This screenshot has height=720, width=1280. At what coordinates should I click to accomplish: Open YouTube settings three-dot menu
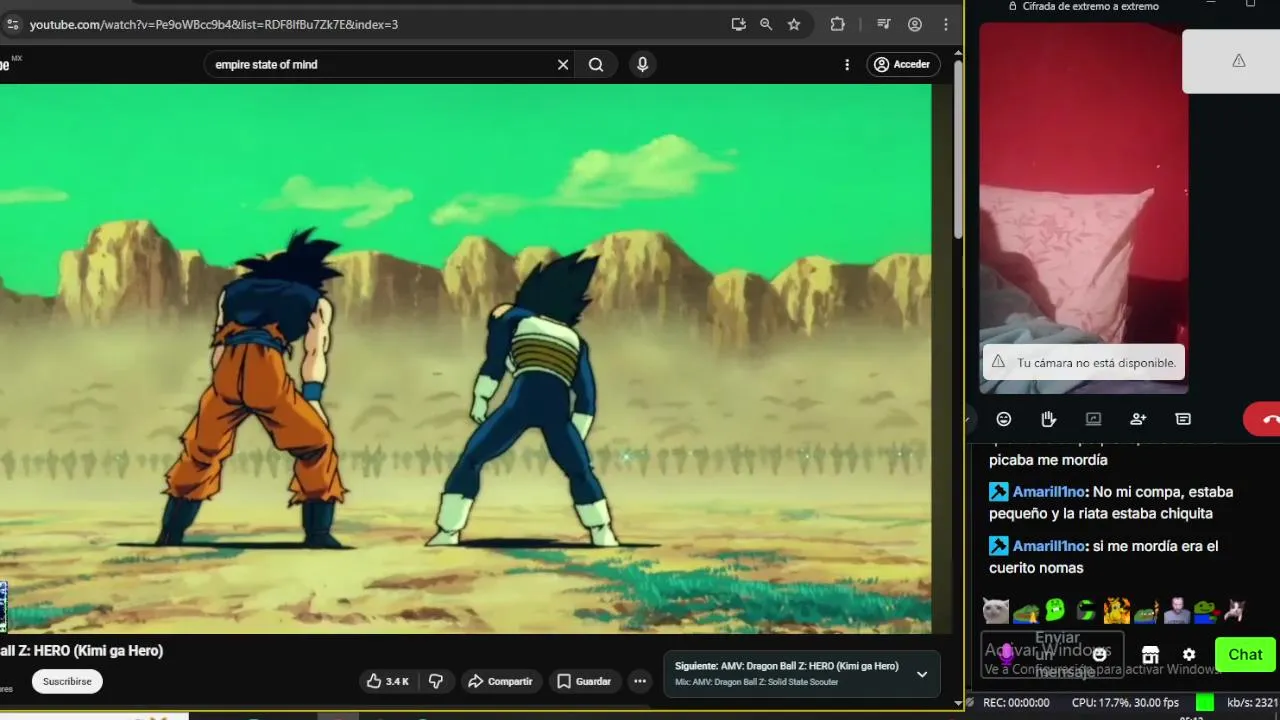[x=847, y=64]
